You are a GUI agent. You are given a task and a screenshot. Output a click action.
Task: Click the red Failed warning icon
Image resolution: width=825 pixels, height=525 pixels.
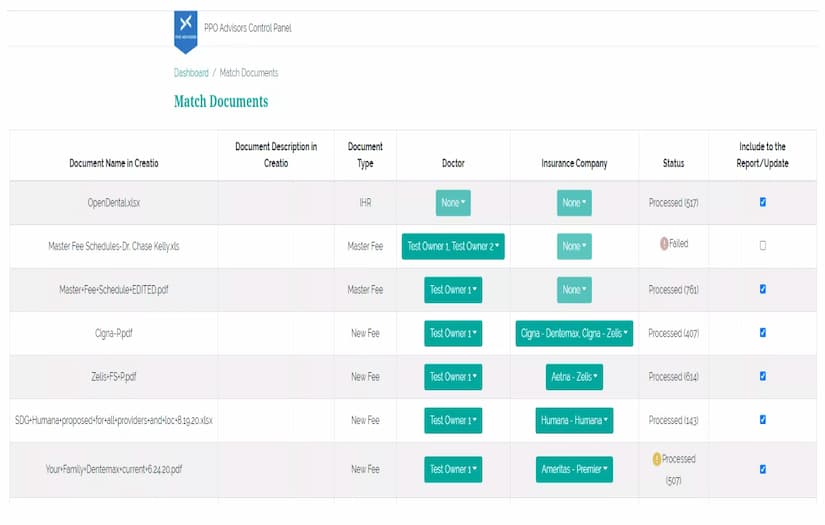(664, 244)
